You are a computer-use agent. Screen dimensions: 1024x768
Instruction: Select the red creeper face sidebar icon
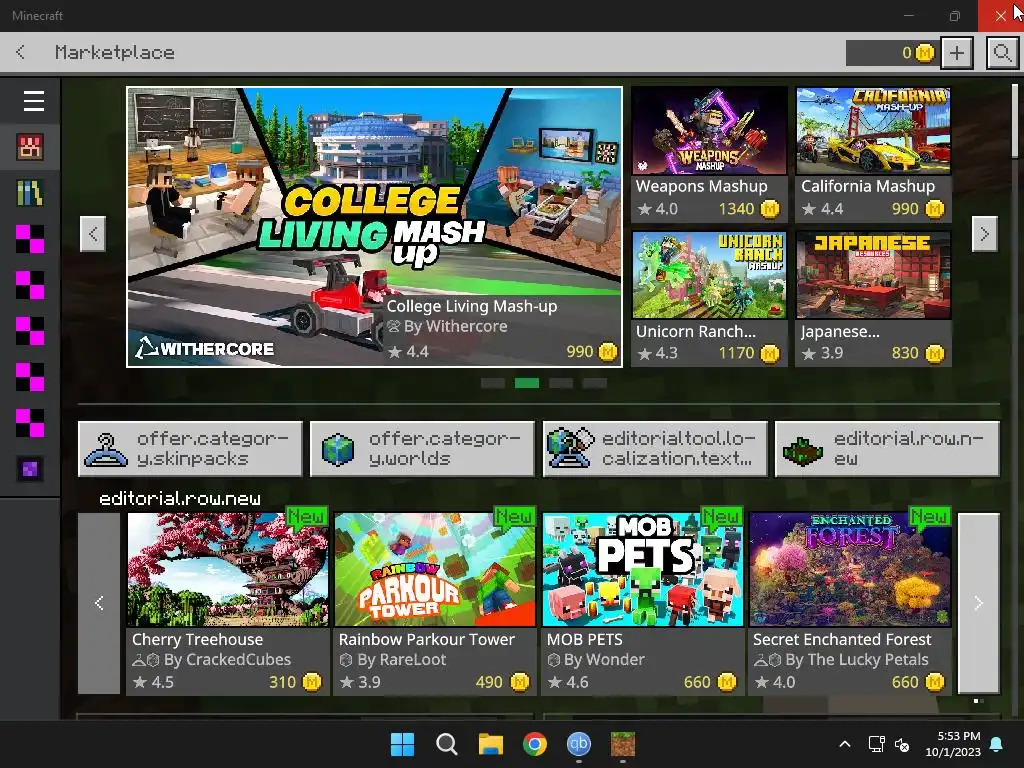pyautogui.click(x=30, y=147)
